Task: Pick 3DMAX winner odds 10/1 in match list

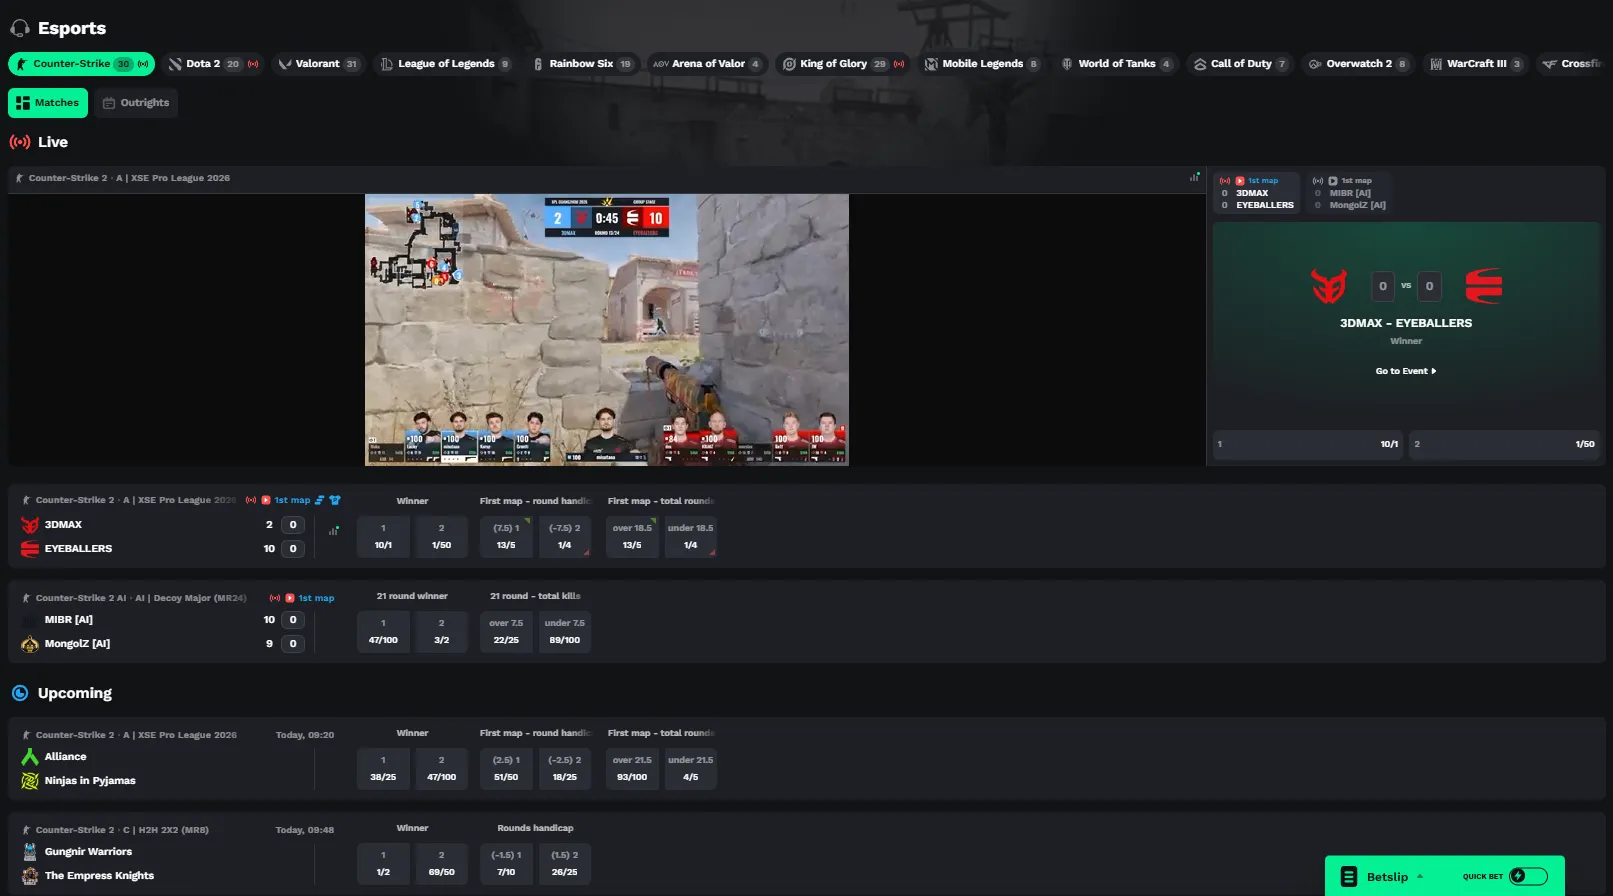Action: click(x=383, y=537)
